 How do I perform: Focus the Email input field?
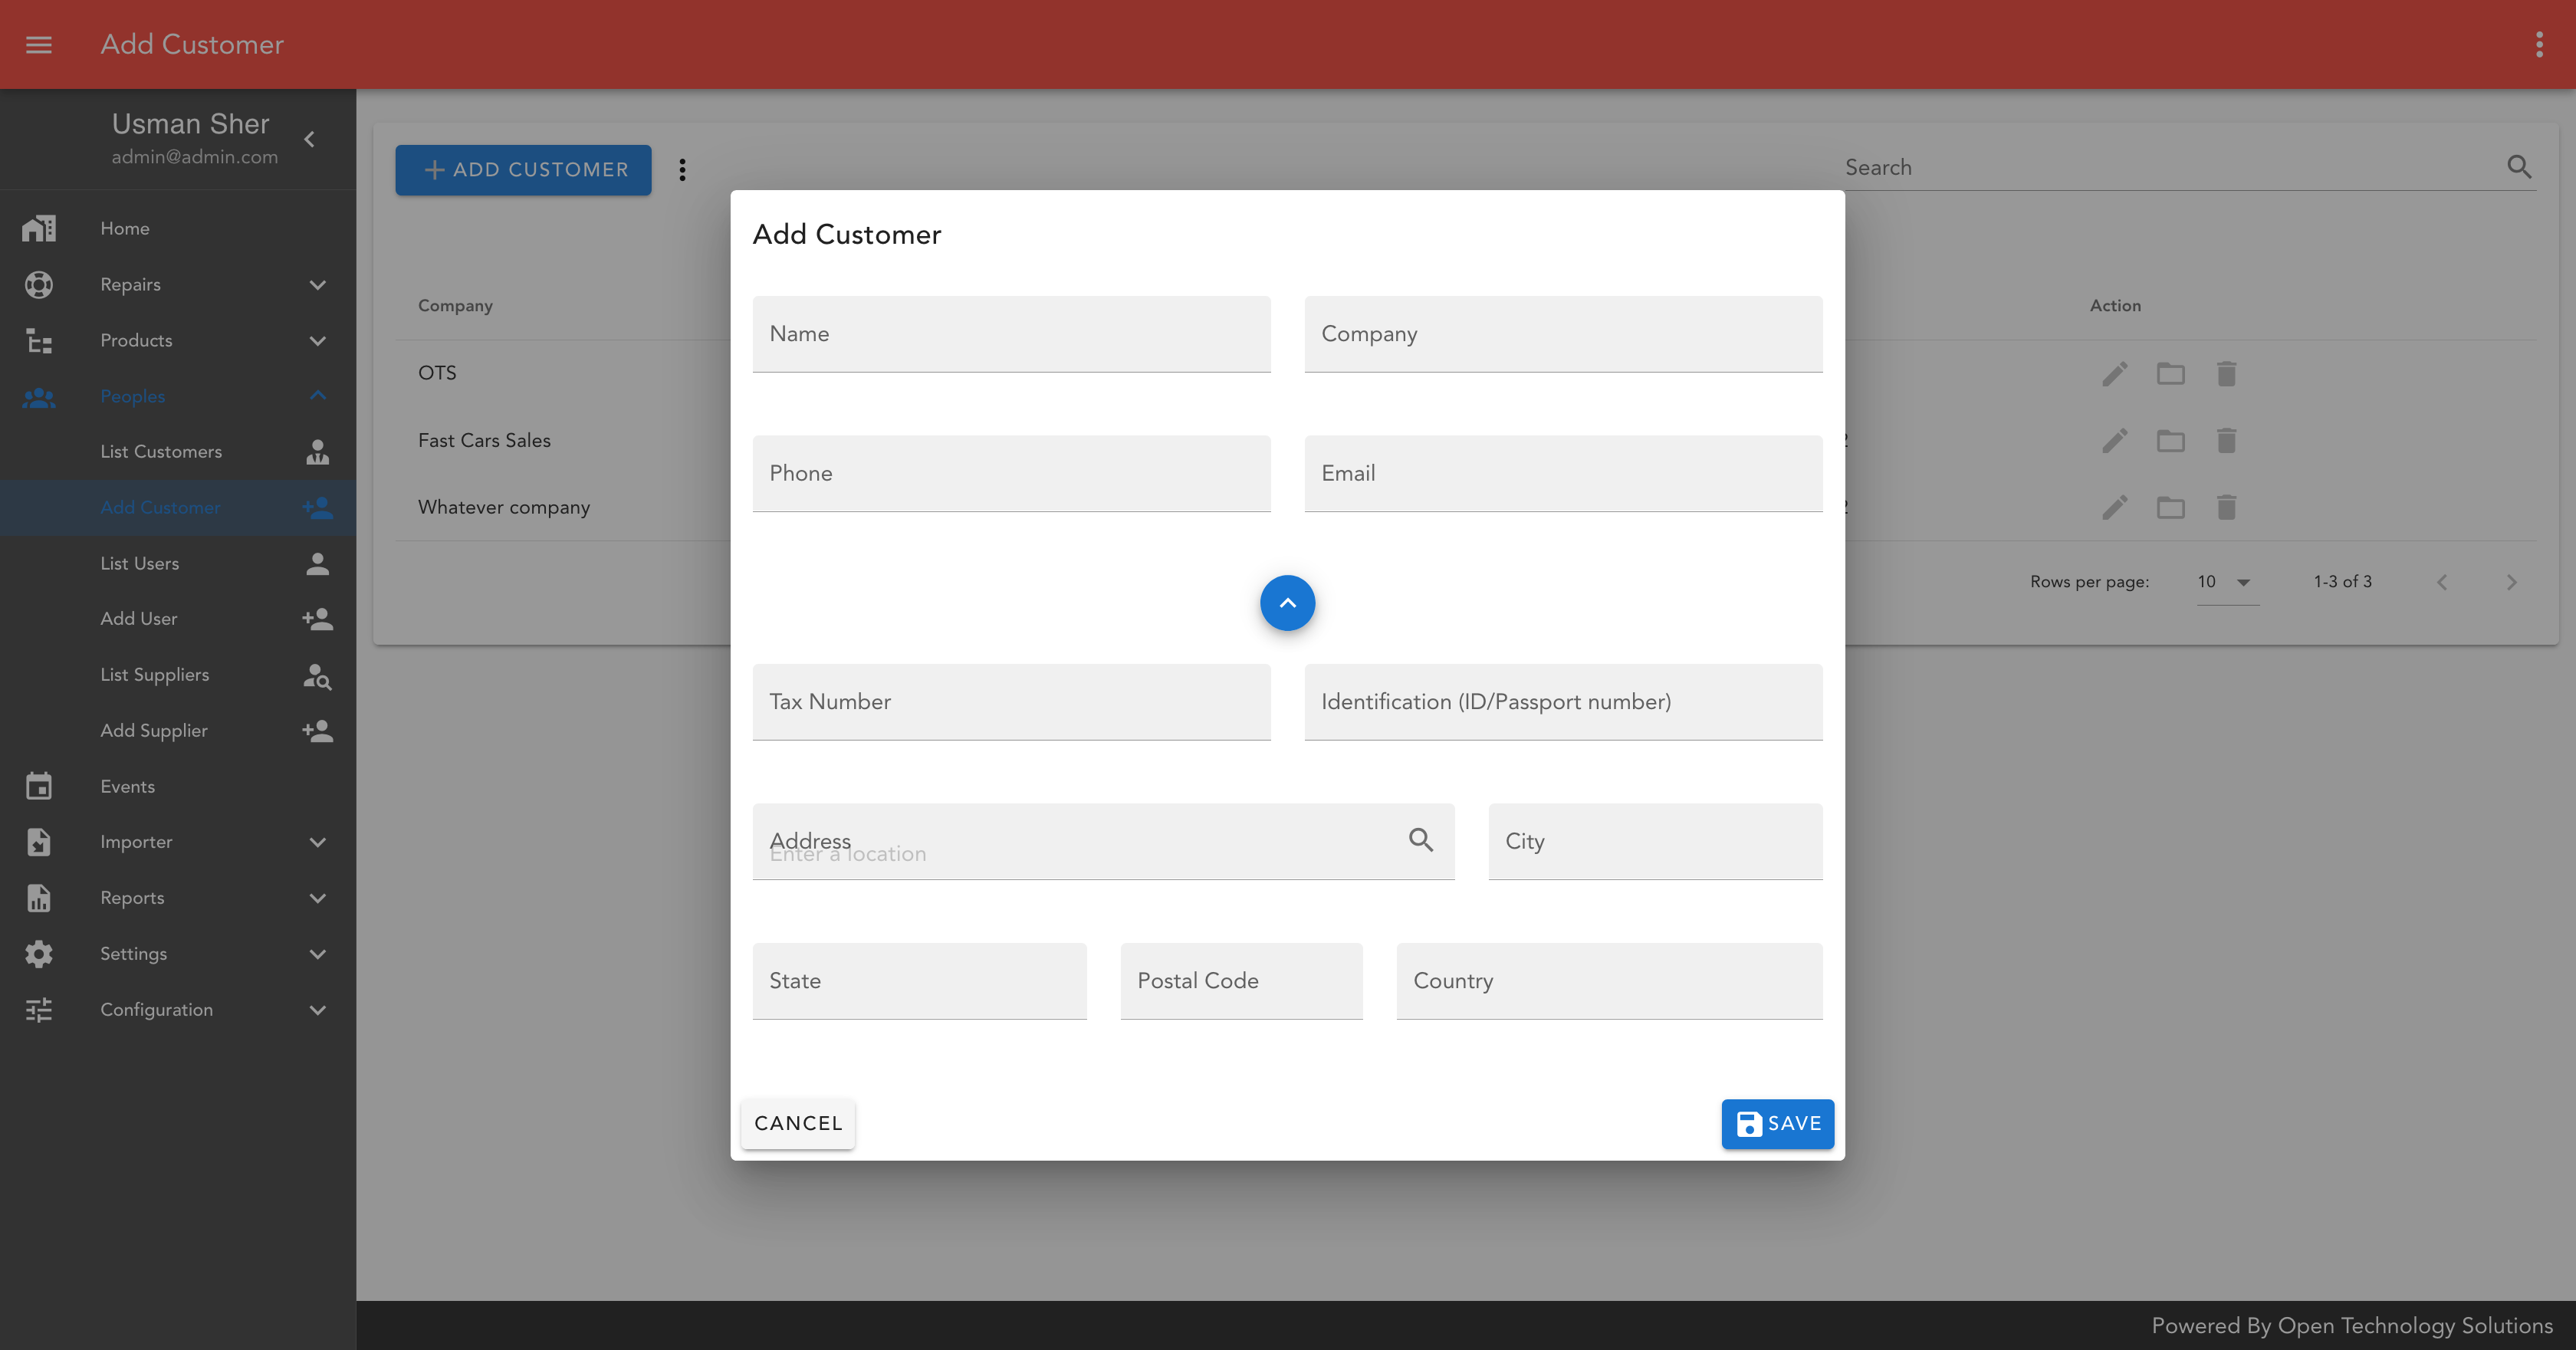[1562, 474]
